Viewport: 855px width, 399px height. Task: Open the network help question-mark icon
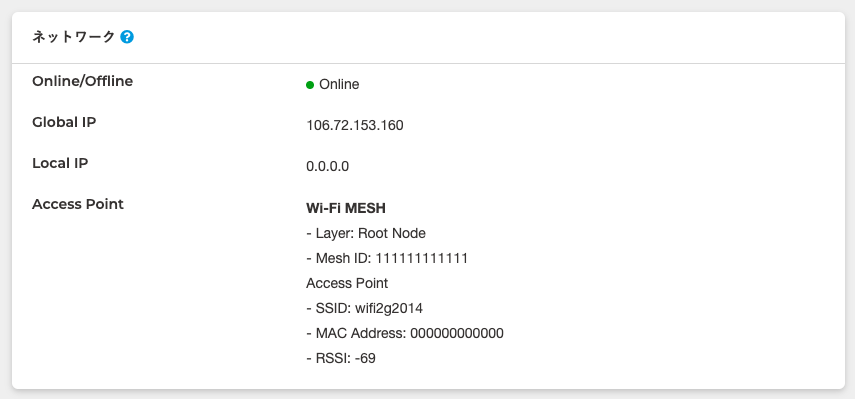click(x=127, y=37)
